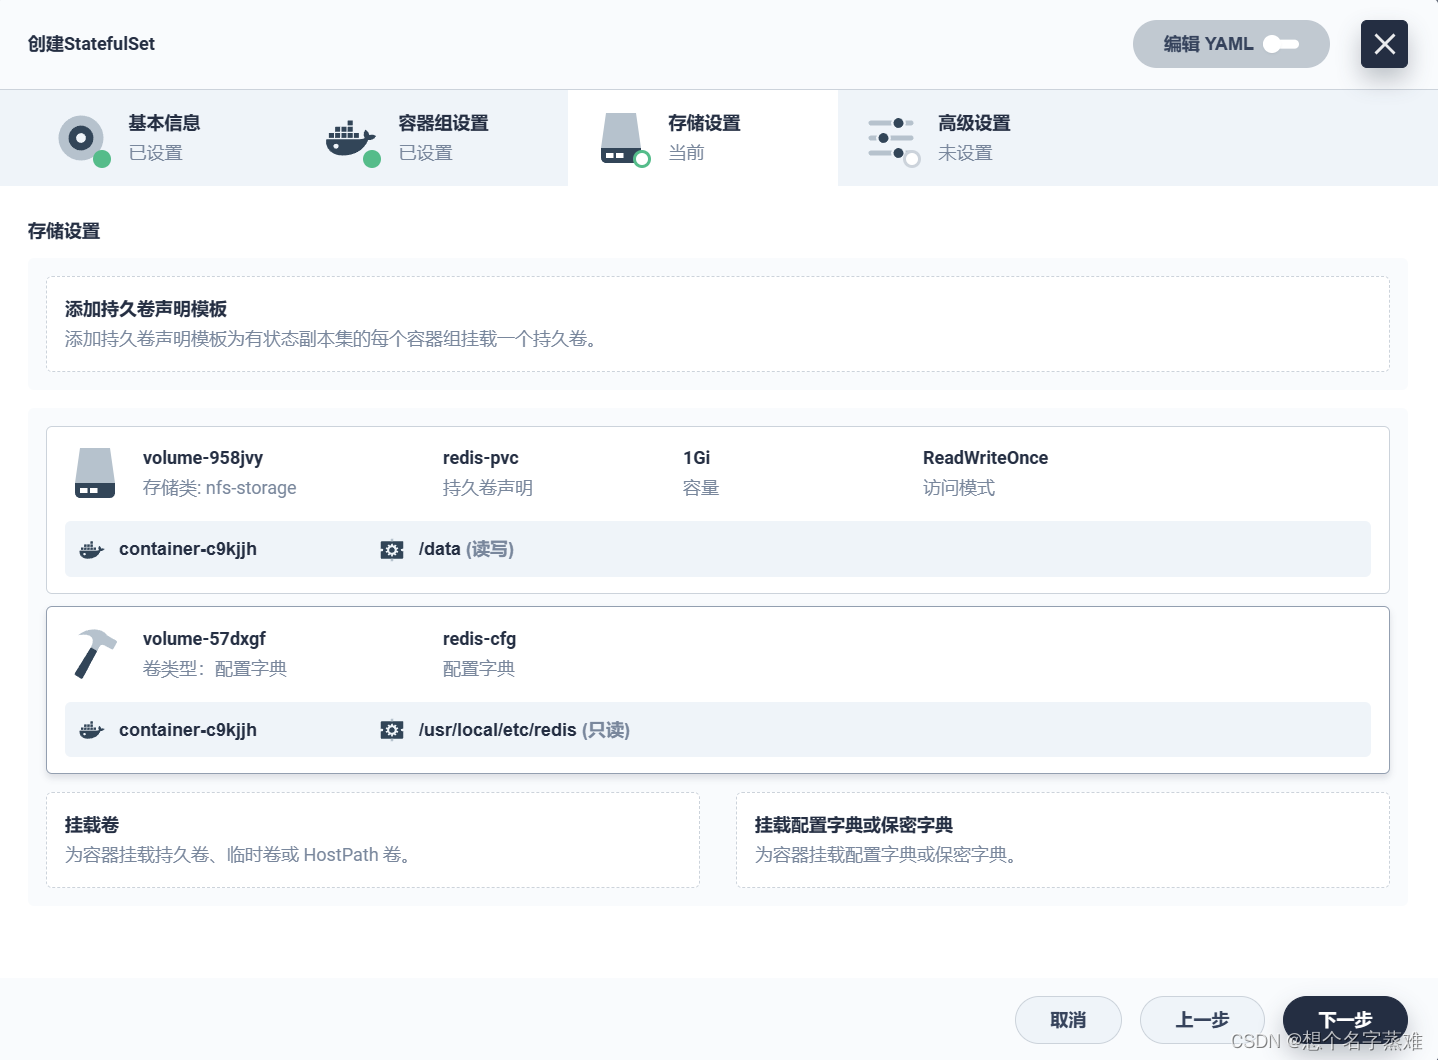
Task: Close the 创建StatefulSet dialog
Action: (1384, 44)
